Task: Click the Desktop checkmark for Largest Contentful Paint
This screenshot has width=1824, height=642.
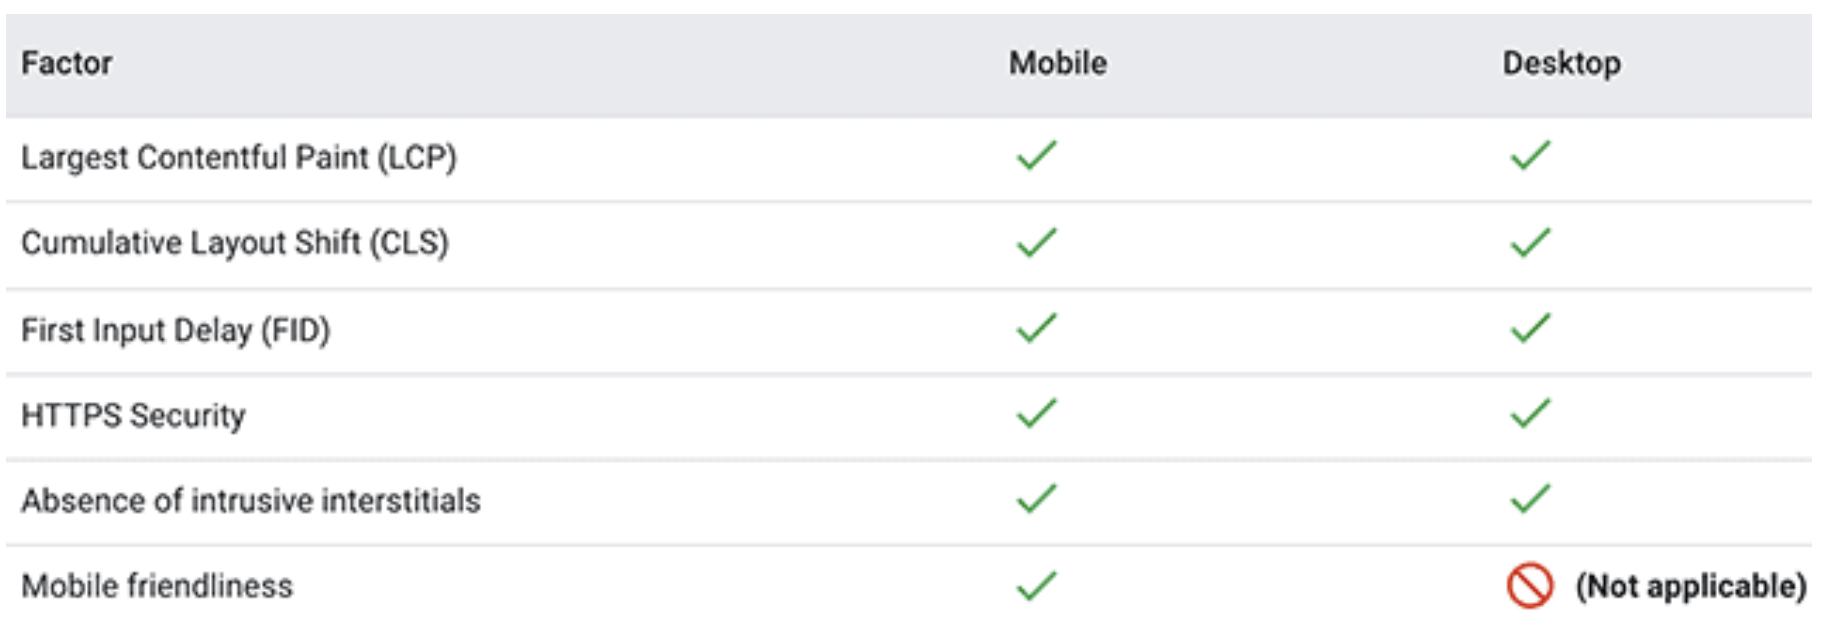Action: [x=1530, y=155]
